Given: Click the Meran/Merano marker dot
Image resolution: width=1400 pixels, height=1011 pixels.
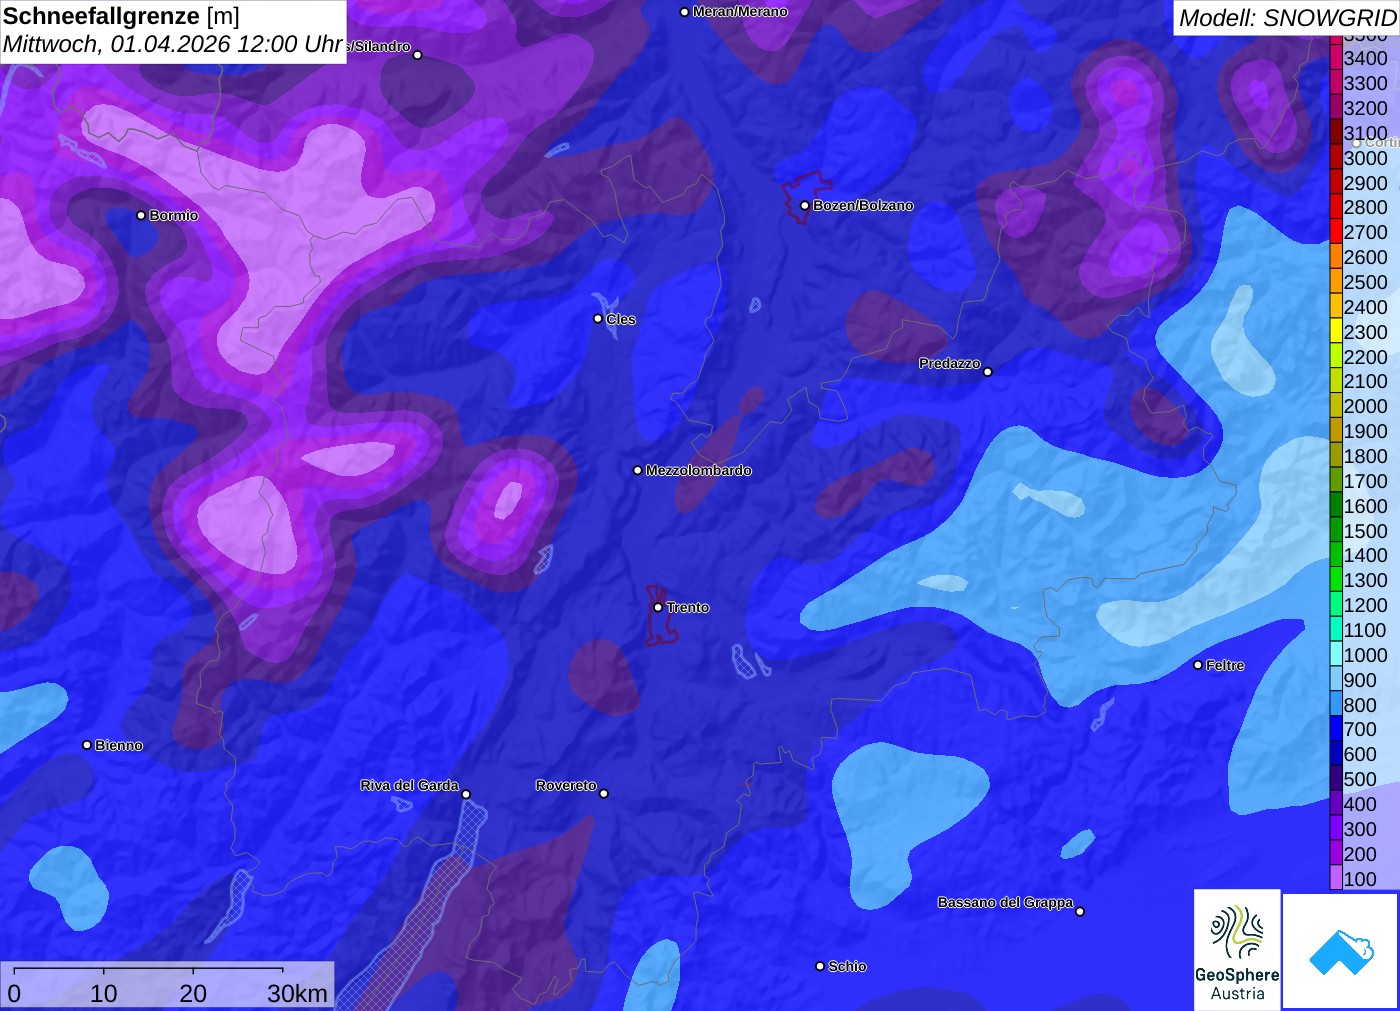Looking at the screenshot, I should [684, 12].
